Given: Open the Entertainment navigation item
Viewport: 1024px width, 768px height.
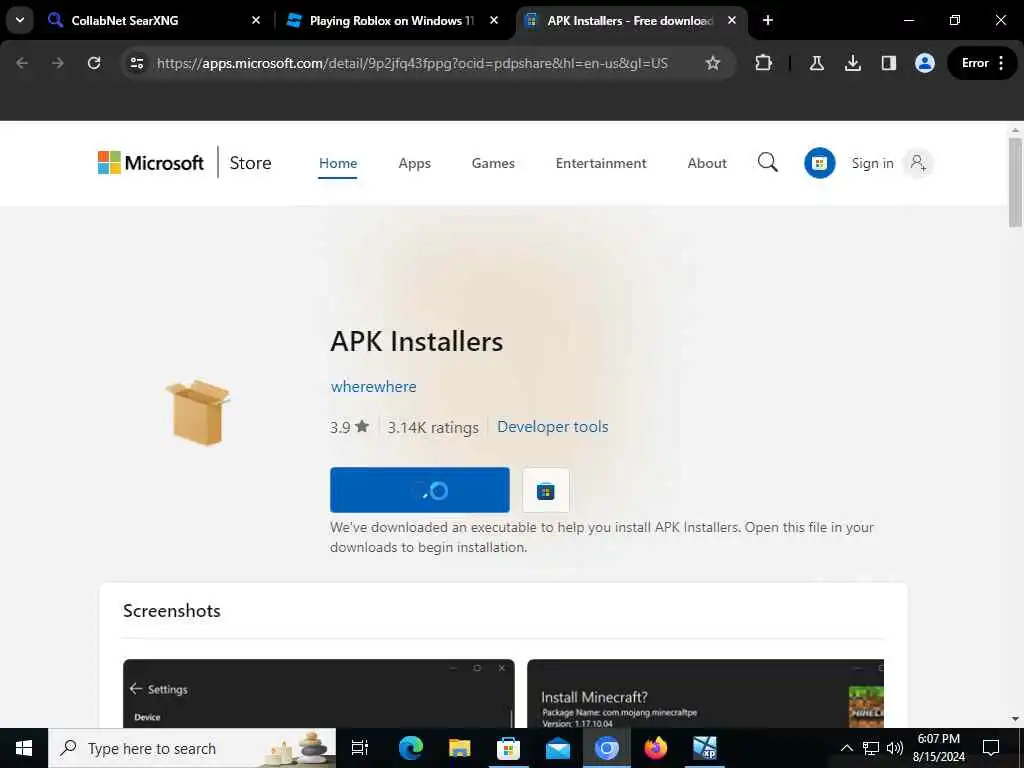Looking at the screenshot, I should click(601, 163).
